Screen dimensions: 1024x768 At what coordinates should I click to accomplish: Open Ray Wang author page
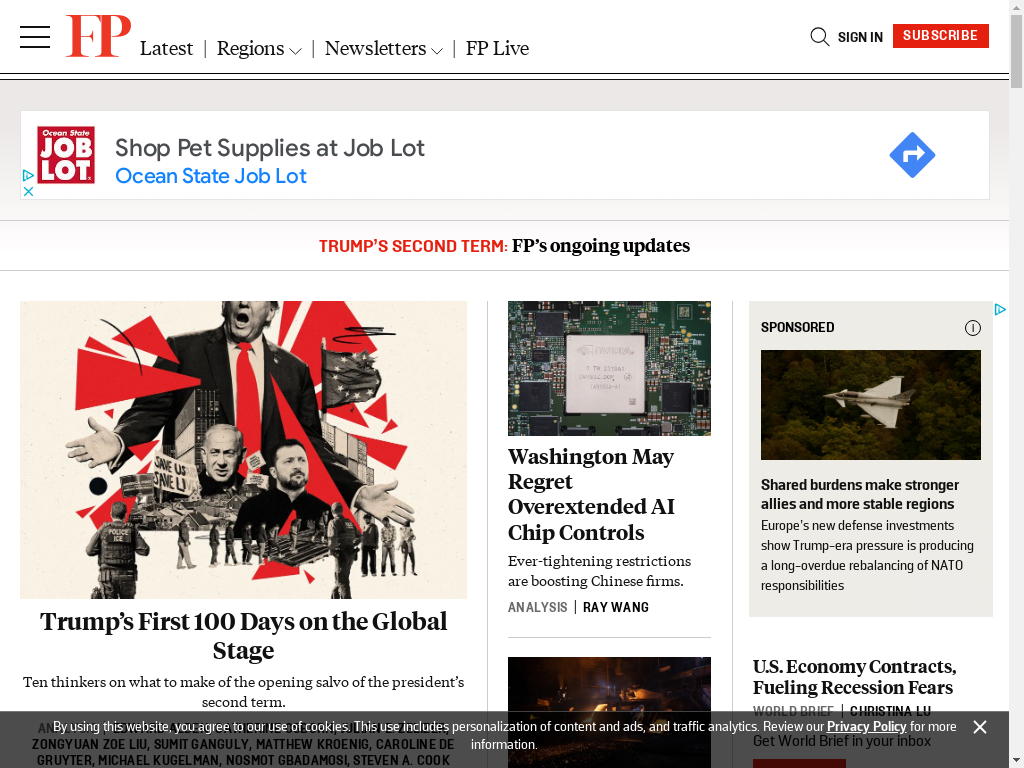coord(616,607)
